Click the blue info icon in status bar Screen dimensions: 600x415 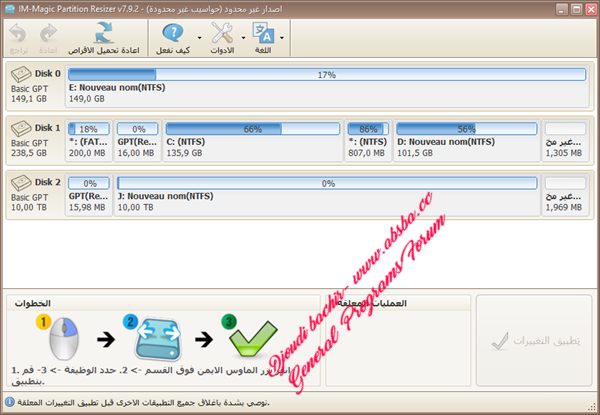(10, 402)
